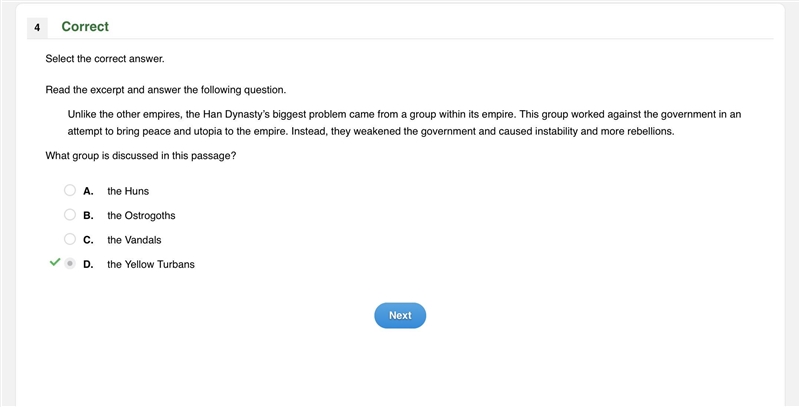Click the Han Dynasty excerpt paragraph

[404, 123]
